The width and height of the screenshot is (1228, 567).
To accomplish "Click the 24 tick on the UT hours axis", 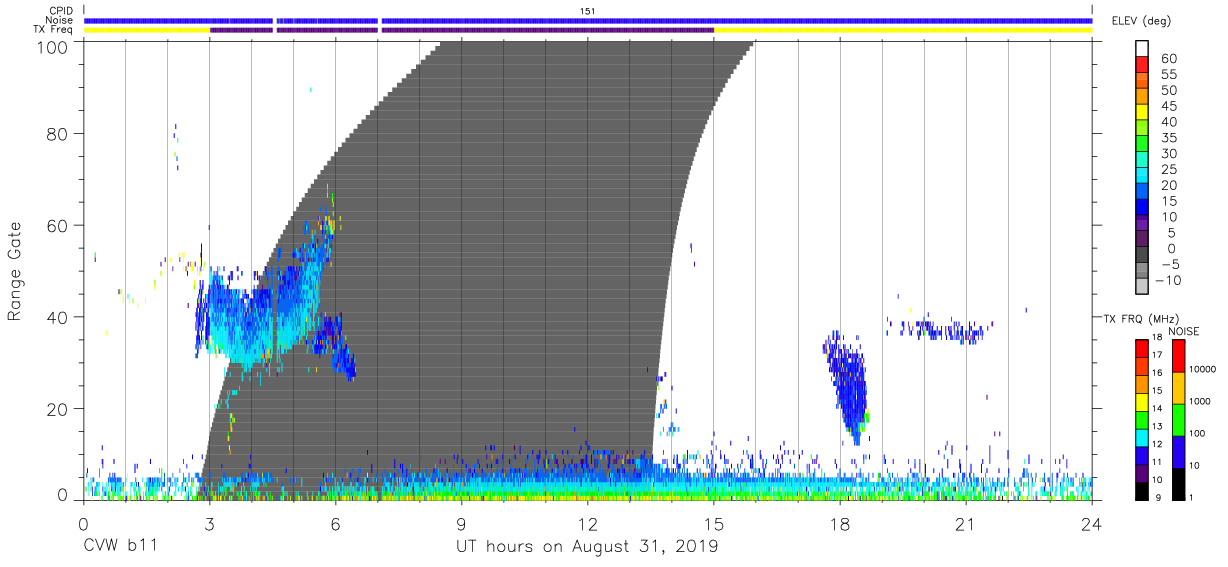I will click(1092, 524).
